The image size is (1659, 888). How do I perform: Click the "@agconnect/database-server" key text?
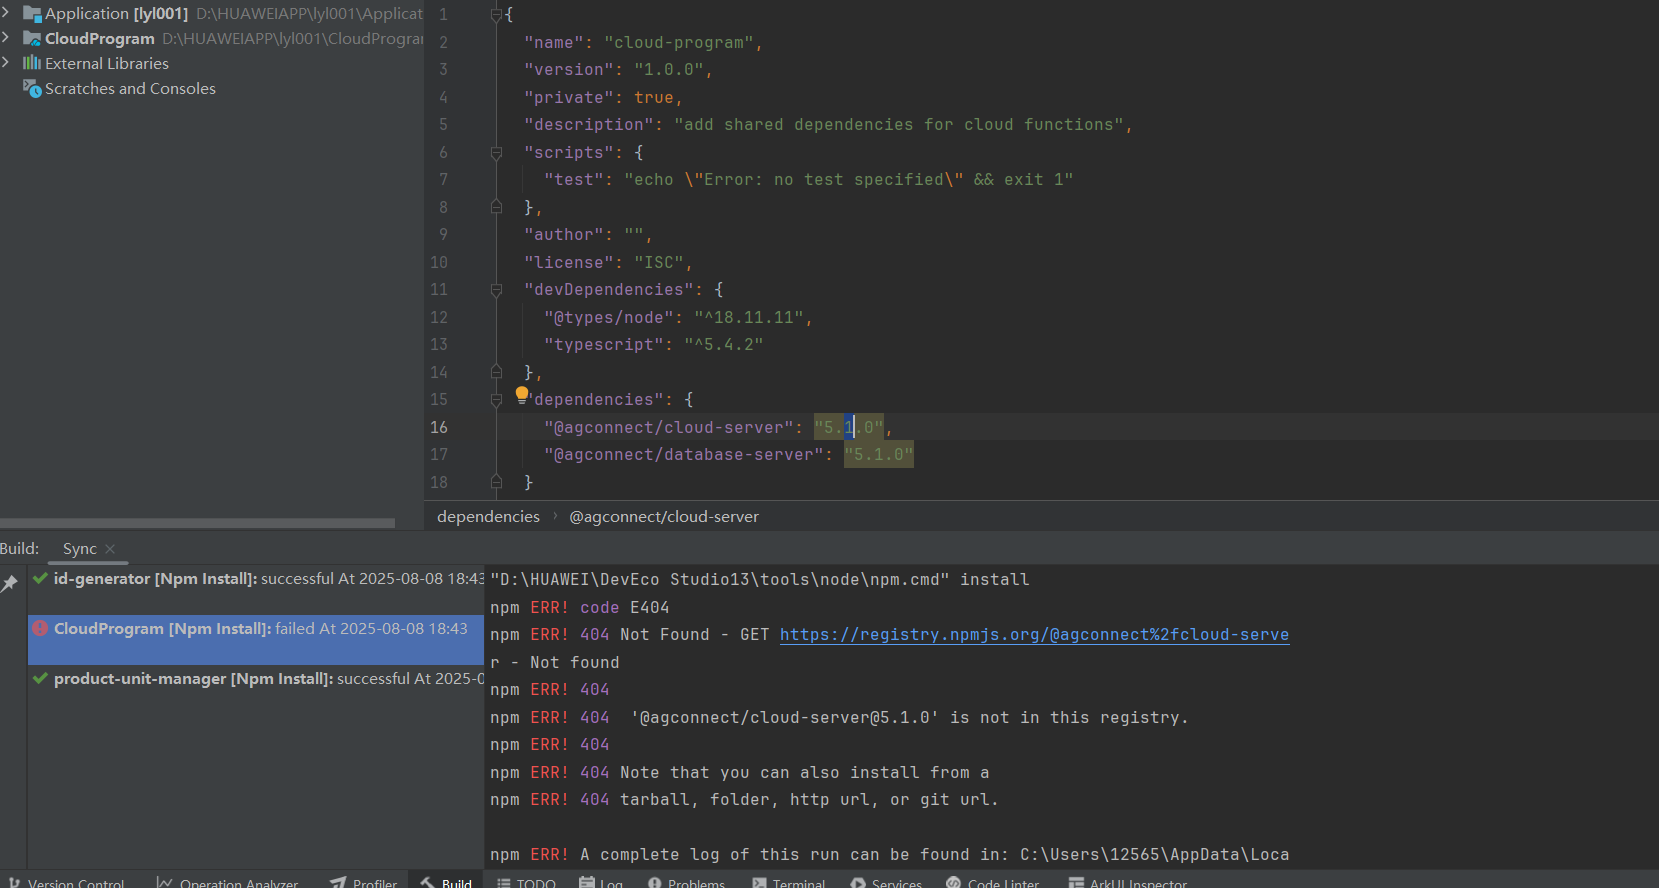point(684,455)
